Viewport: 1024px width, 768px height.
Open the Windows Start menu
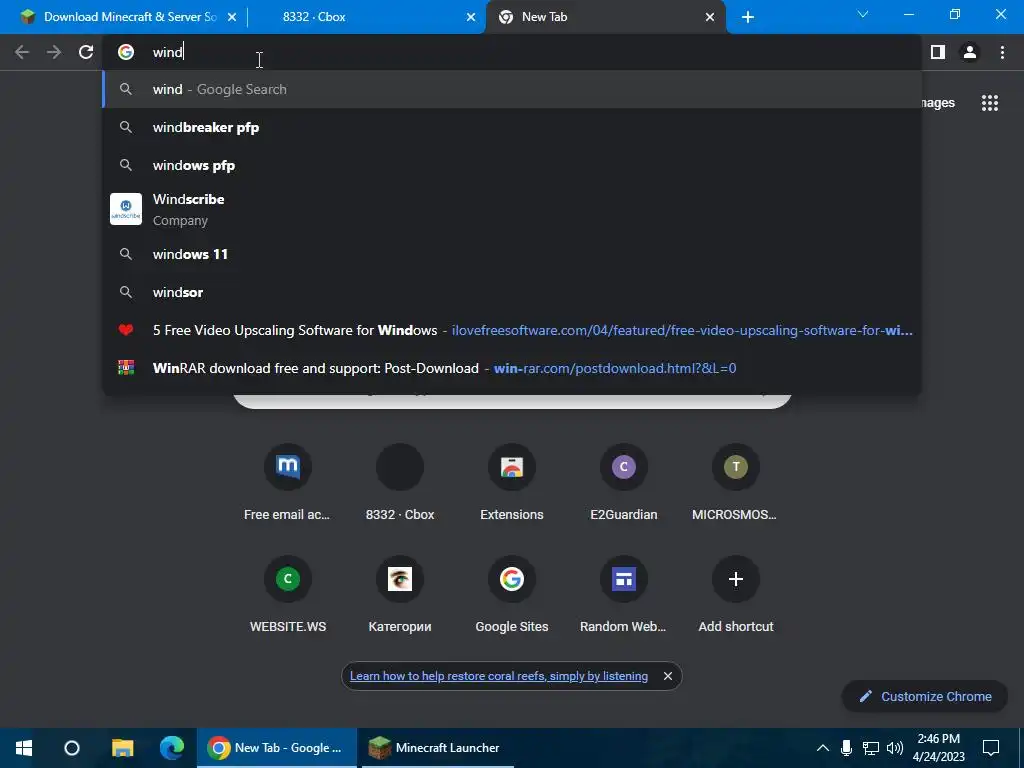pos(24,748)
